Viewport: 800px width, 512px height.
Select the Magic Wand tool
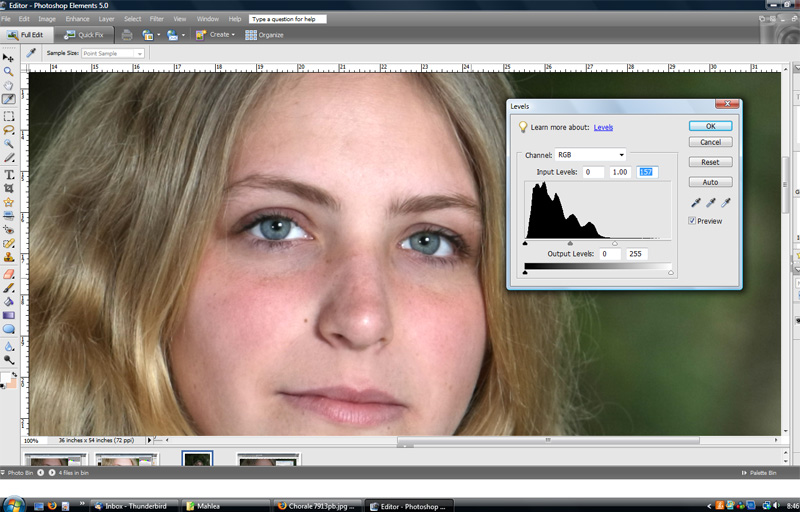tap(8, 144)
